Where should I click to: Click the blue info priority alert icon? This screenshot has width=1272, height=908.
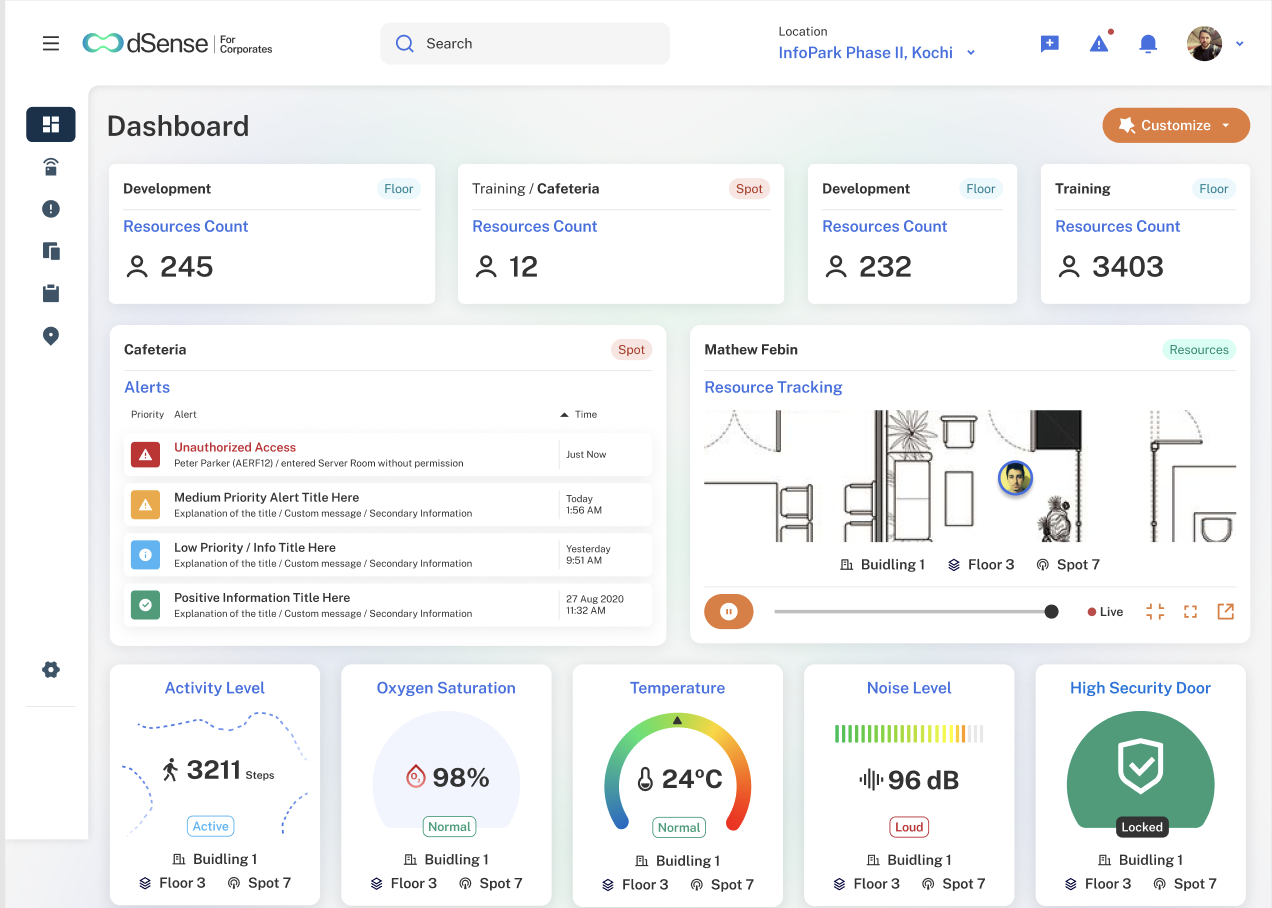click(146, 555)
